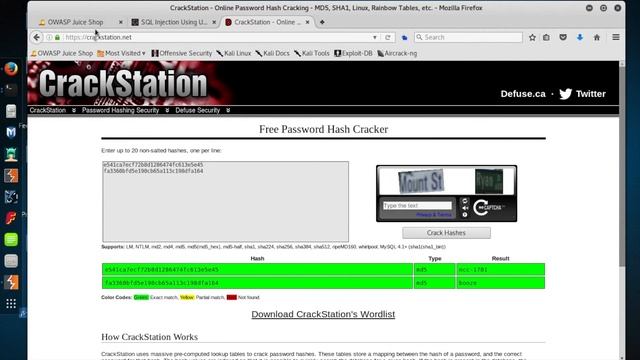Click inside the hash input text area
This screenshot has height=360, width=640.
225,201
